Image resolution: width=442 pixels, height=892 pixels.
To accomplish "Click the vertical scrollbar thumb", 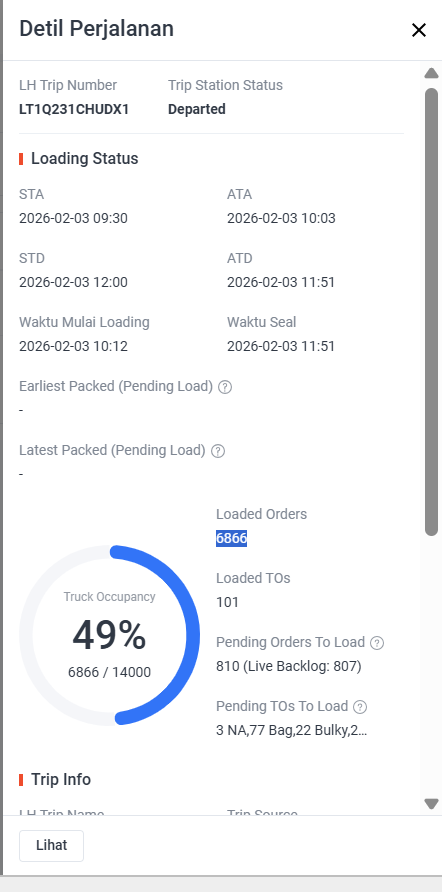I will (431, 312).
